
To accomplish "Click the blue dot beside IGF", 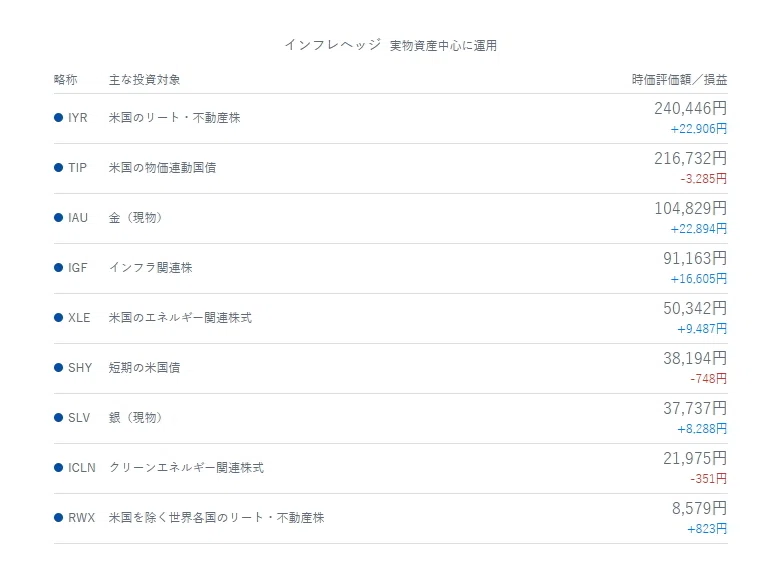I will click(58, 267).
